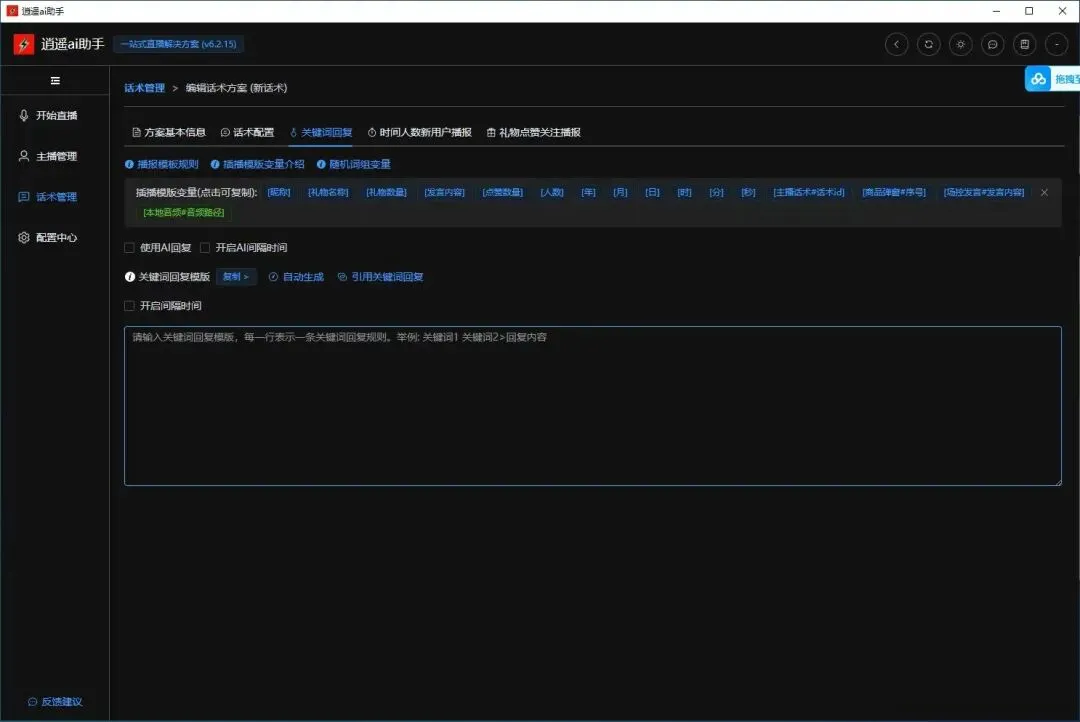Open the 时间人数新用户播报 tab
1080x722 pixels.
pos(419,132)
